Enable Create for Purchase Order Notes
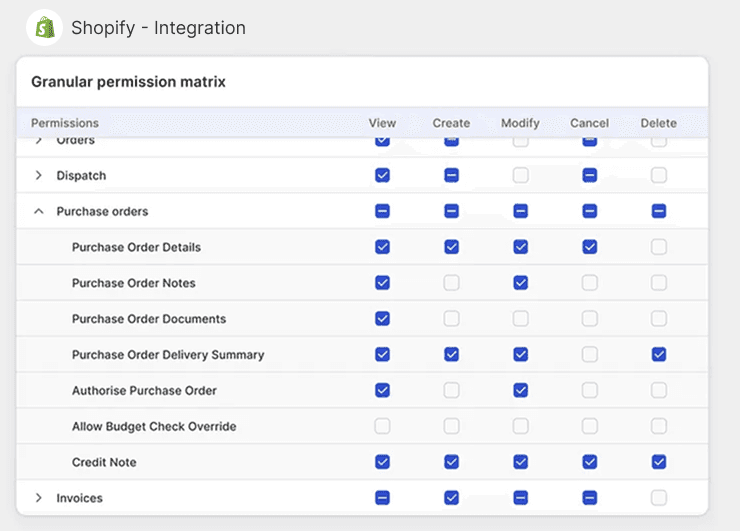The height and width of the screenshot is (531, 740). [451, 283]
